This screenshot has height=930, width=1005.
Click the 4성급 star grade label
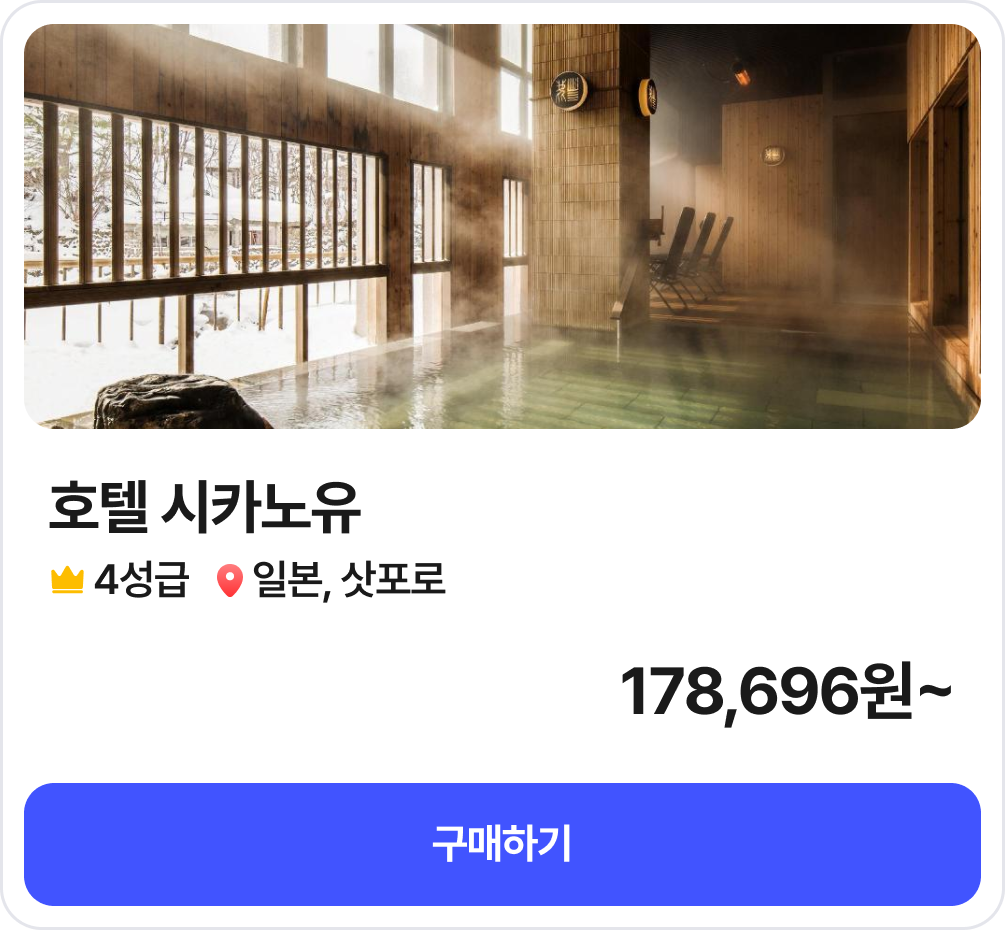(x=142, y=580)
